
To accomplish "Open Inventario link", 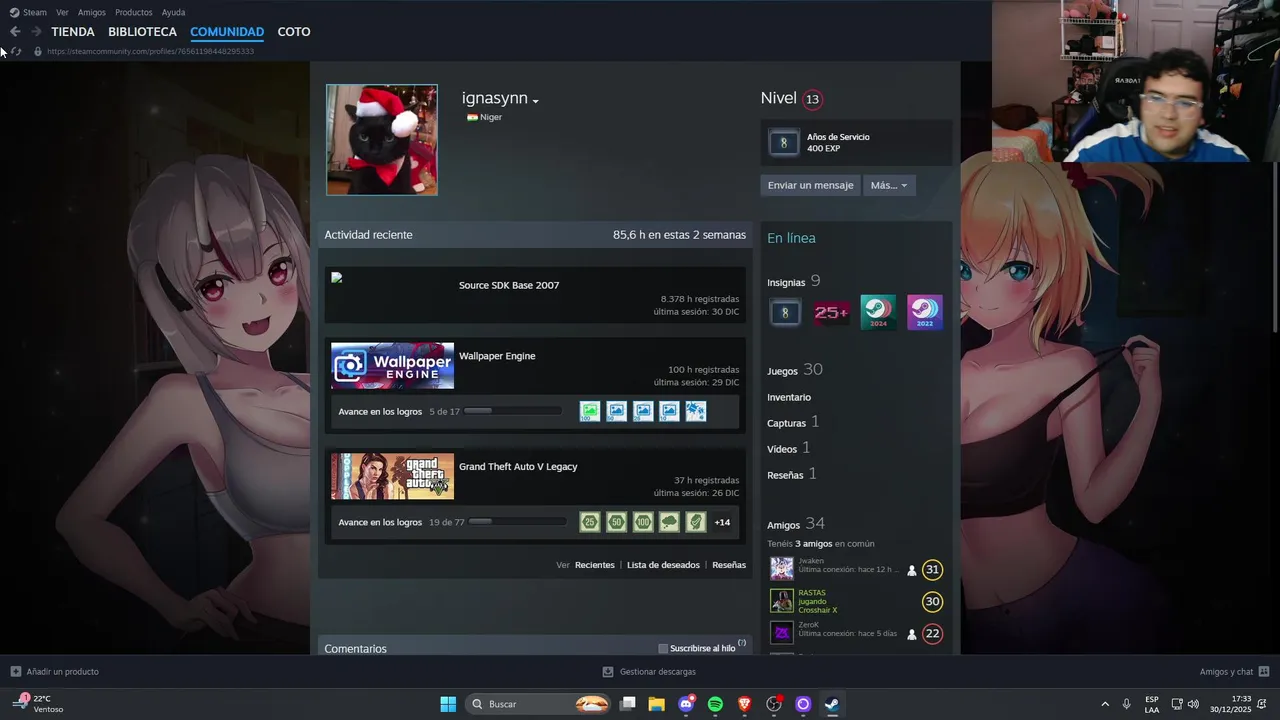I will (789, 397).
